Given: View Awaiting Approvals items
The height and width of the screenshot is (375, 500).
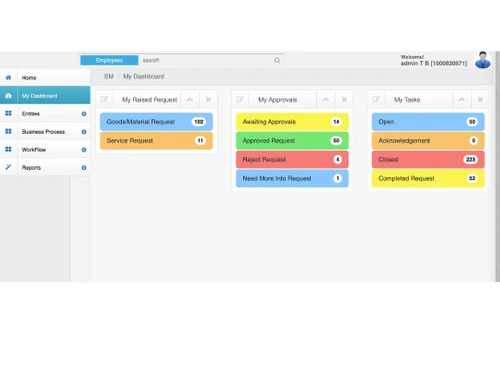Looking at the screenshot, I should (x=292, y=122).
